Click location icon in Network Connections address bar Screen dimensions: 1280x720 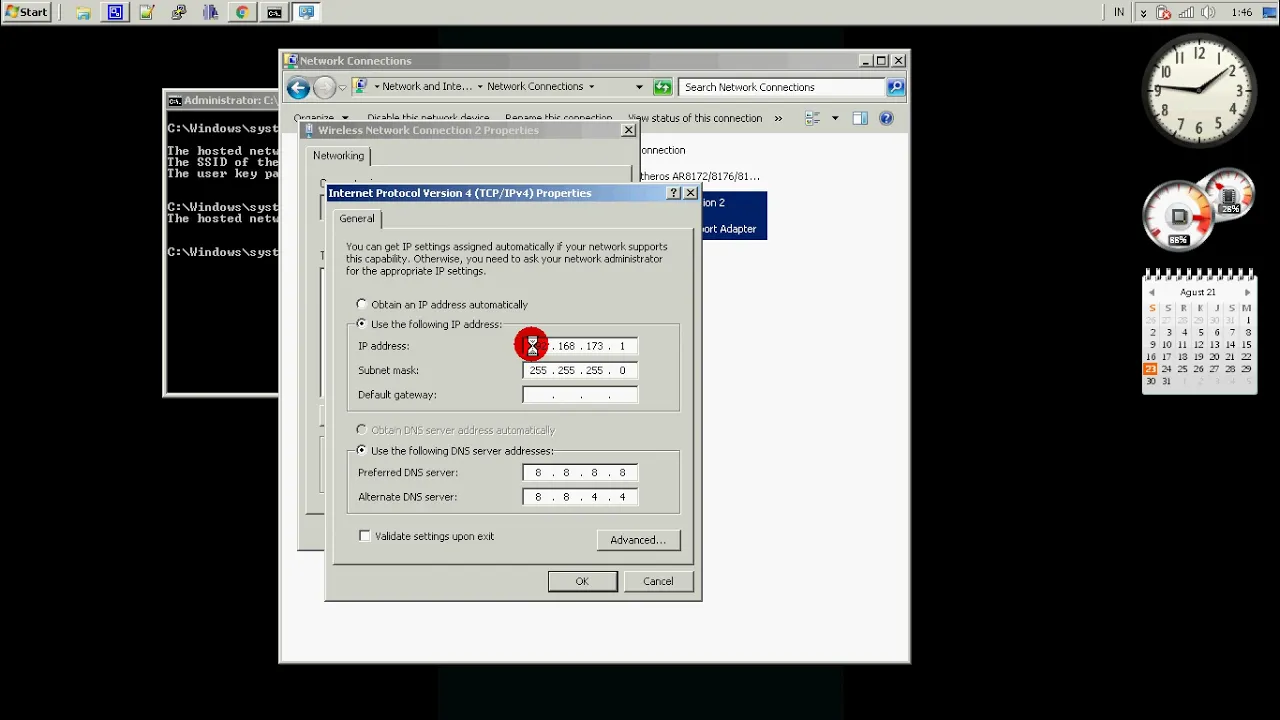pos(361,87)
